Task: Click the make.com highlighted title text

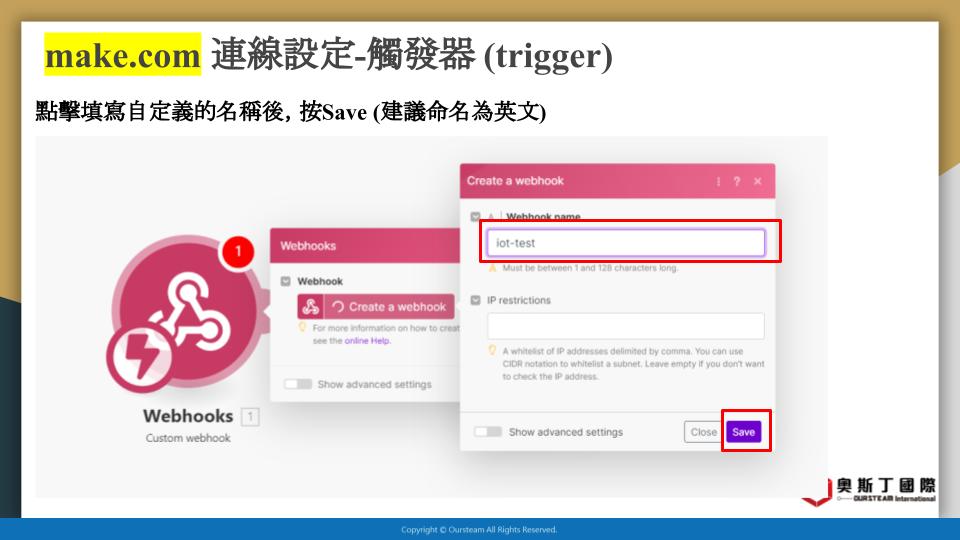Action: (122, 55)
